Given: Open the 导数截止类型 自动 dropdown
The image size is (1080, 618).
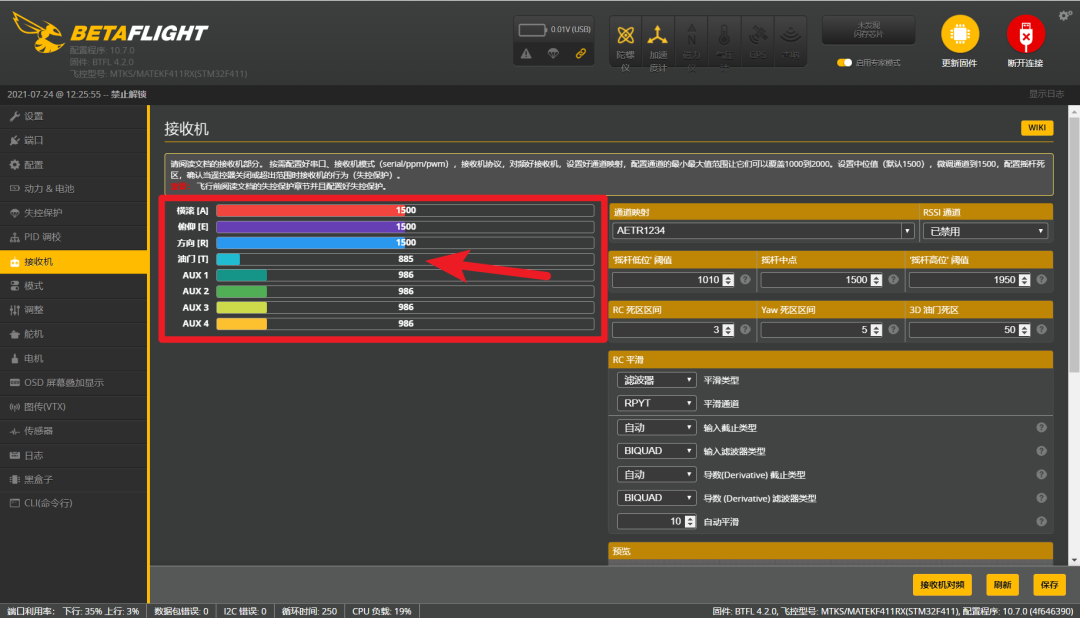Looking at the screenshot, I should [x=656, y=475].
